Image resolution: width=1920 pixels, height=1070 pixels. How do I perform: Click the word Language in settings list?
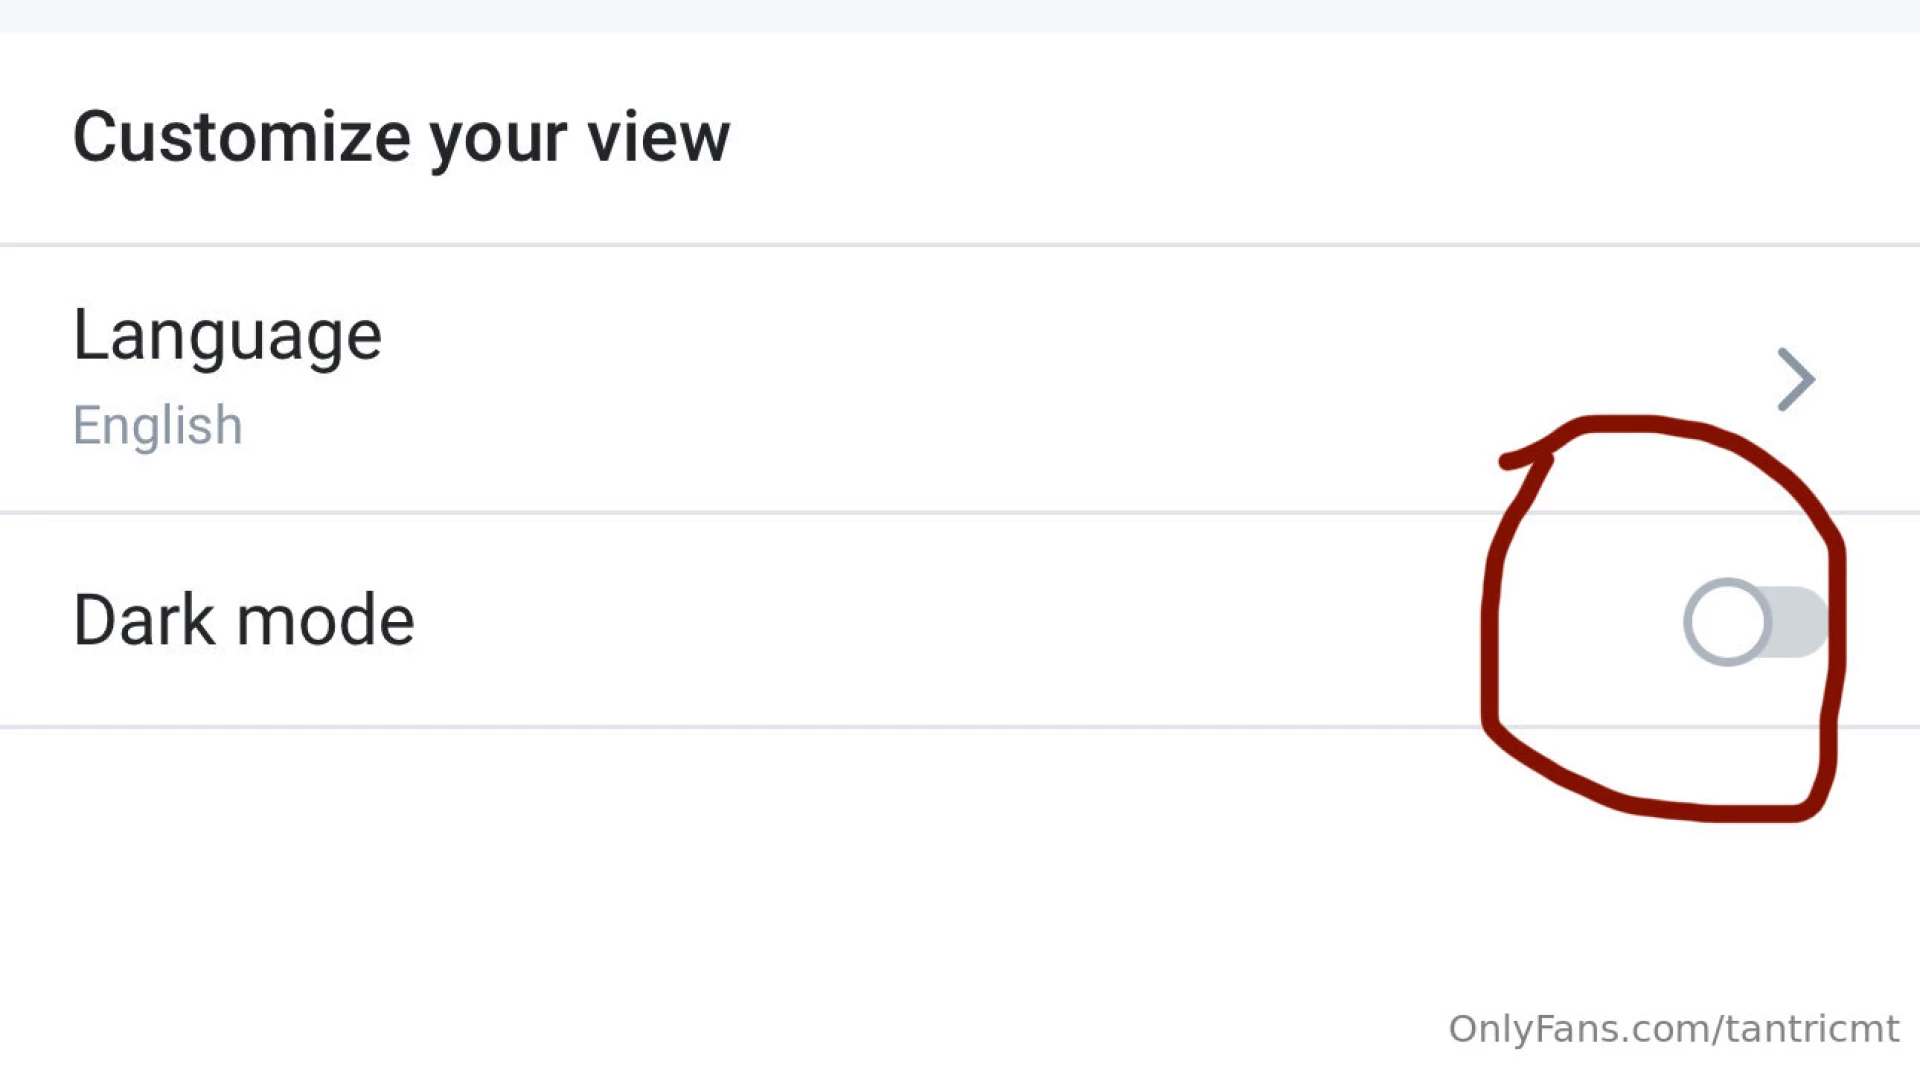coord(227,336)
